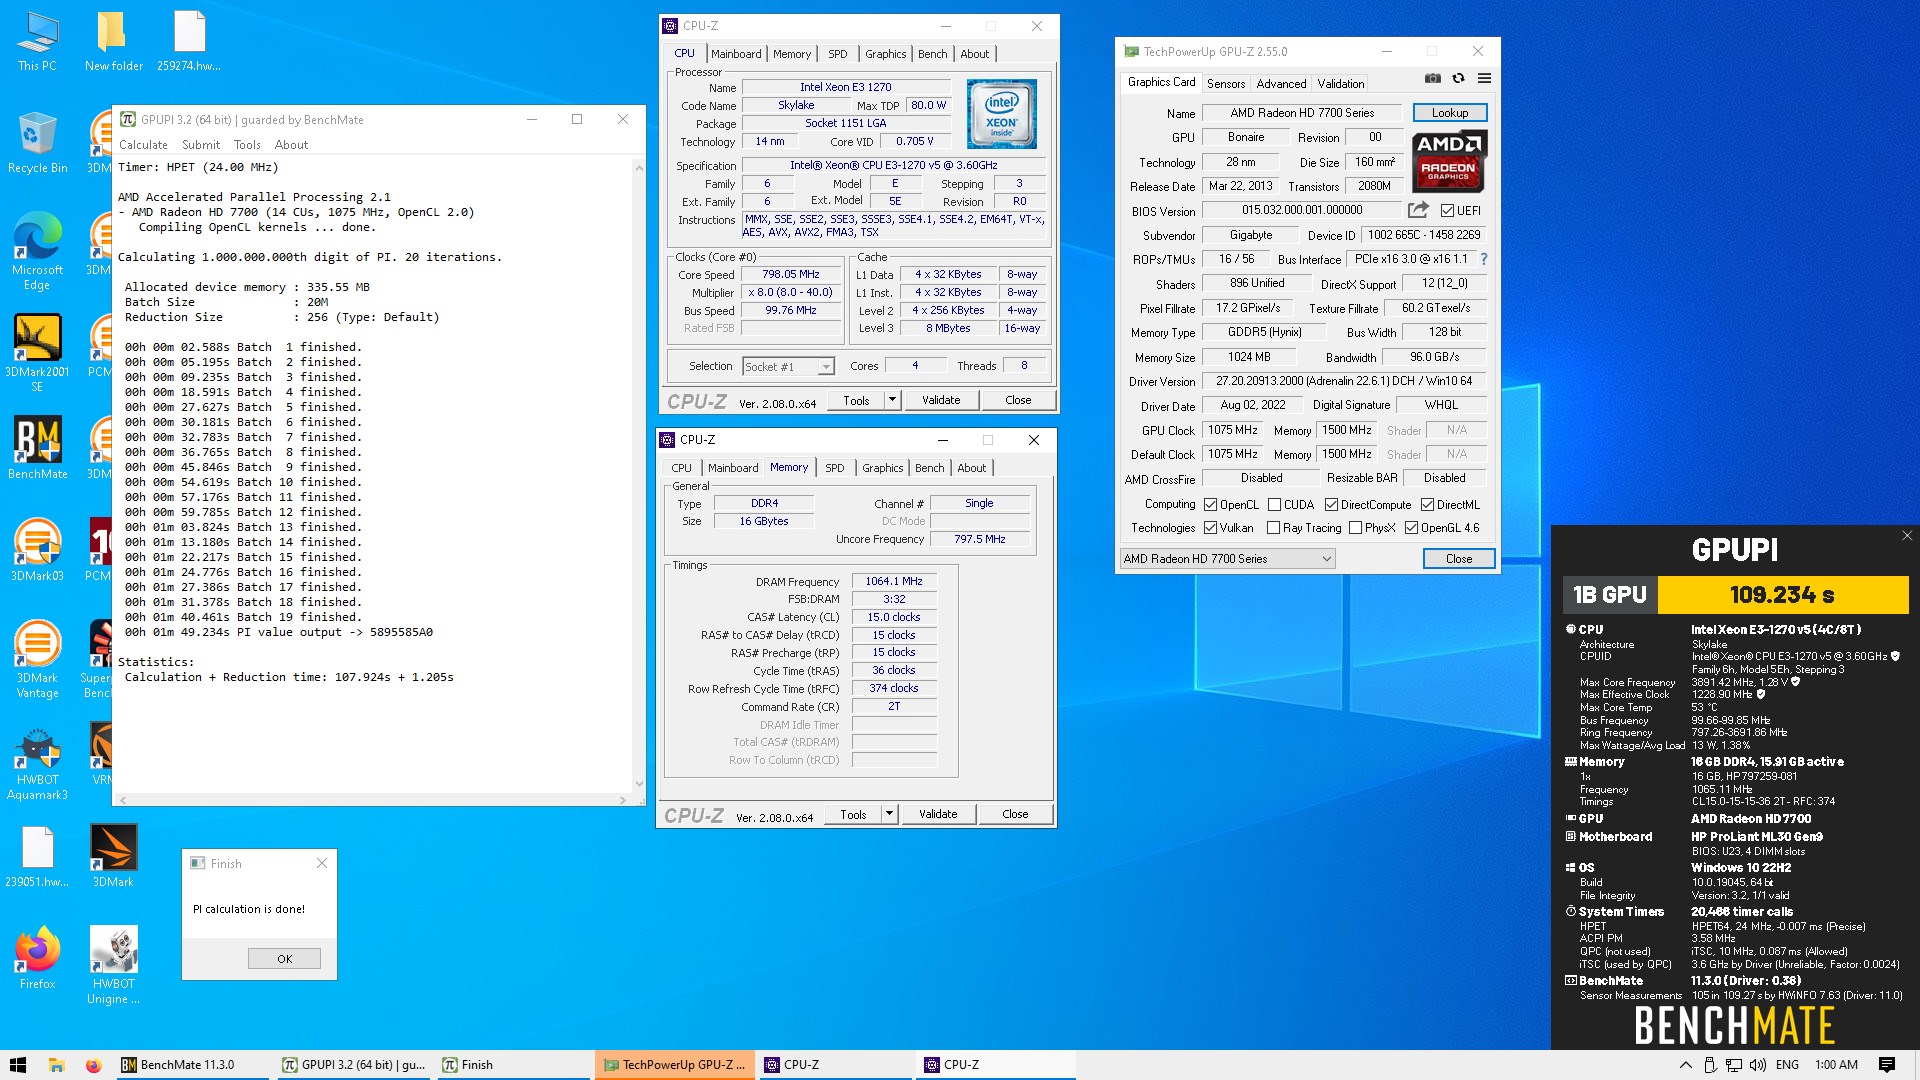Toggle the DirectCompute checkbox
Image resolution: width=1920 pixels, height=1080 pixels.
(x=1331, y=505)
